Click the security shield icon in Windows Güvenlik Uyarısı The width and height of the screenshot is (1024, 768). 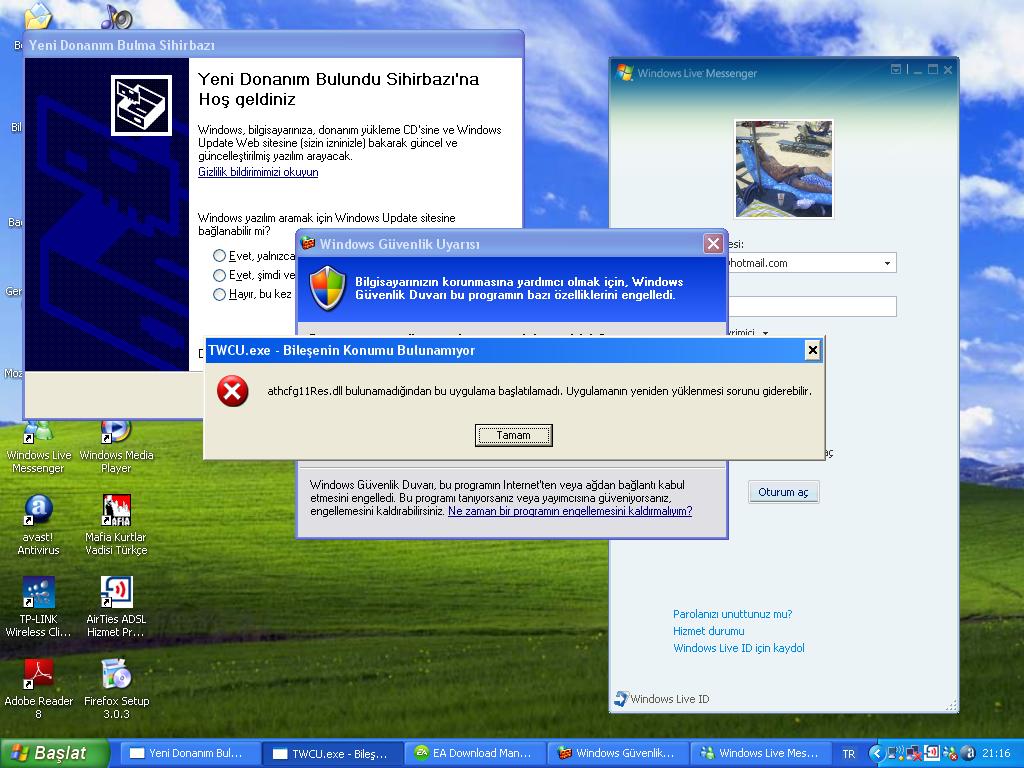coord(327,288)
